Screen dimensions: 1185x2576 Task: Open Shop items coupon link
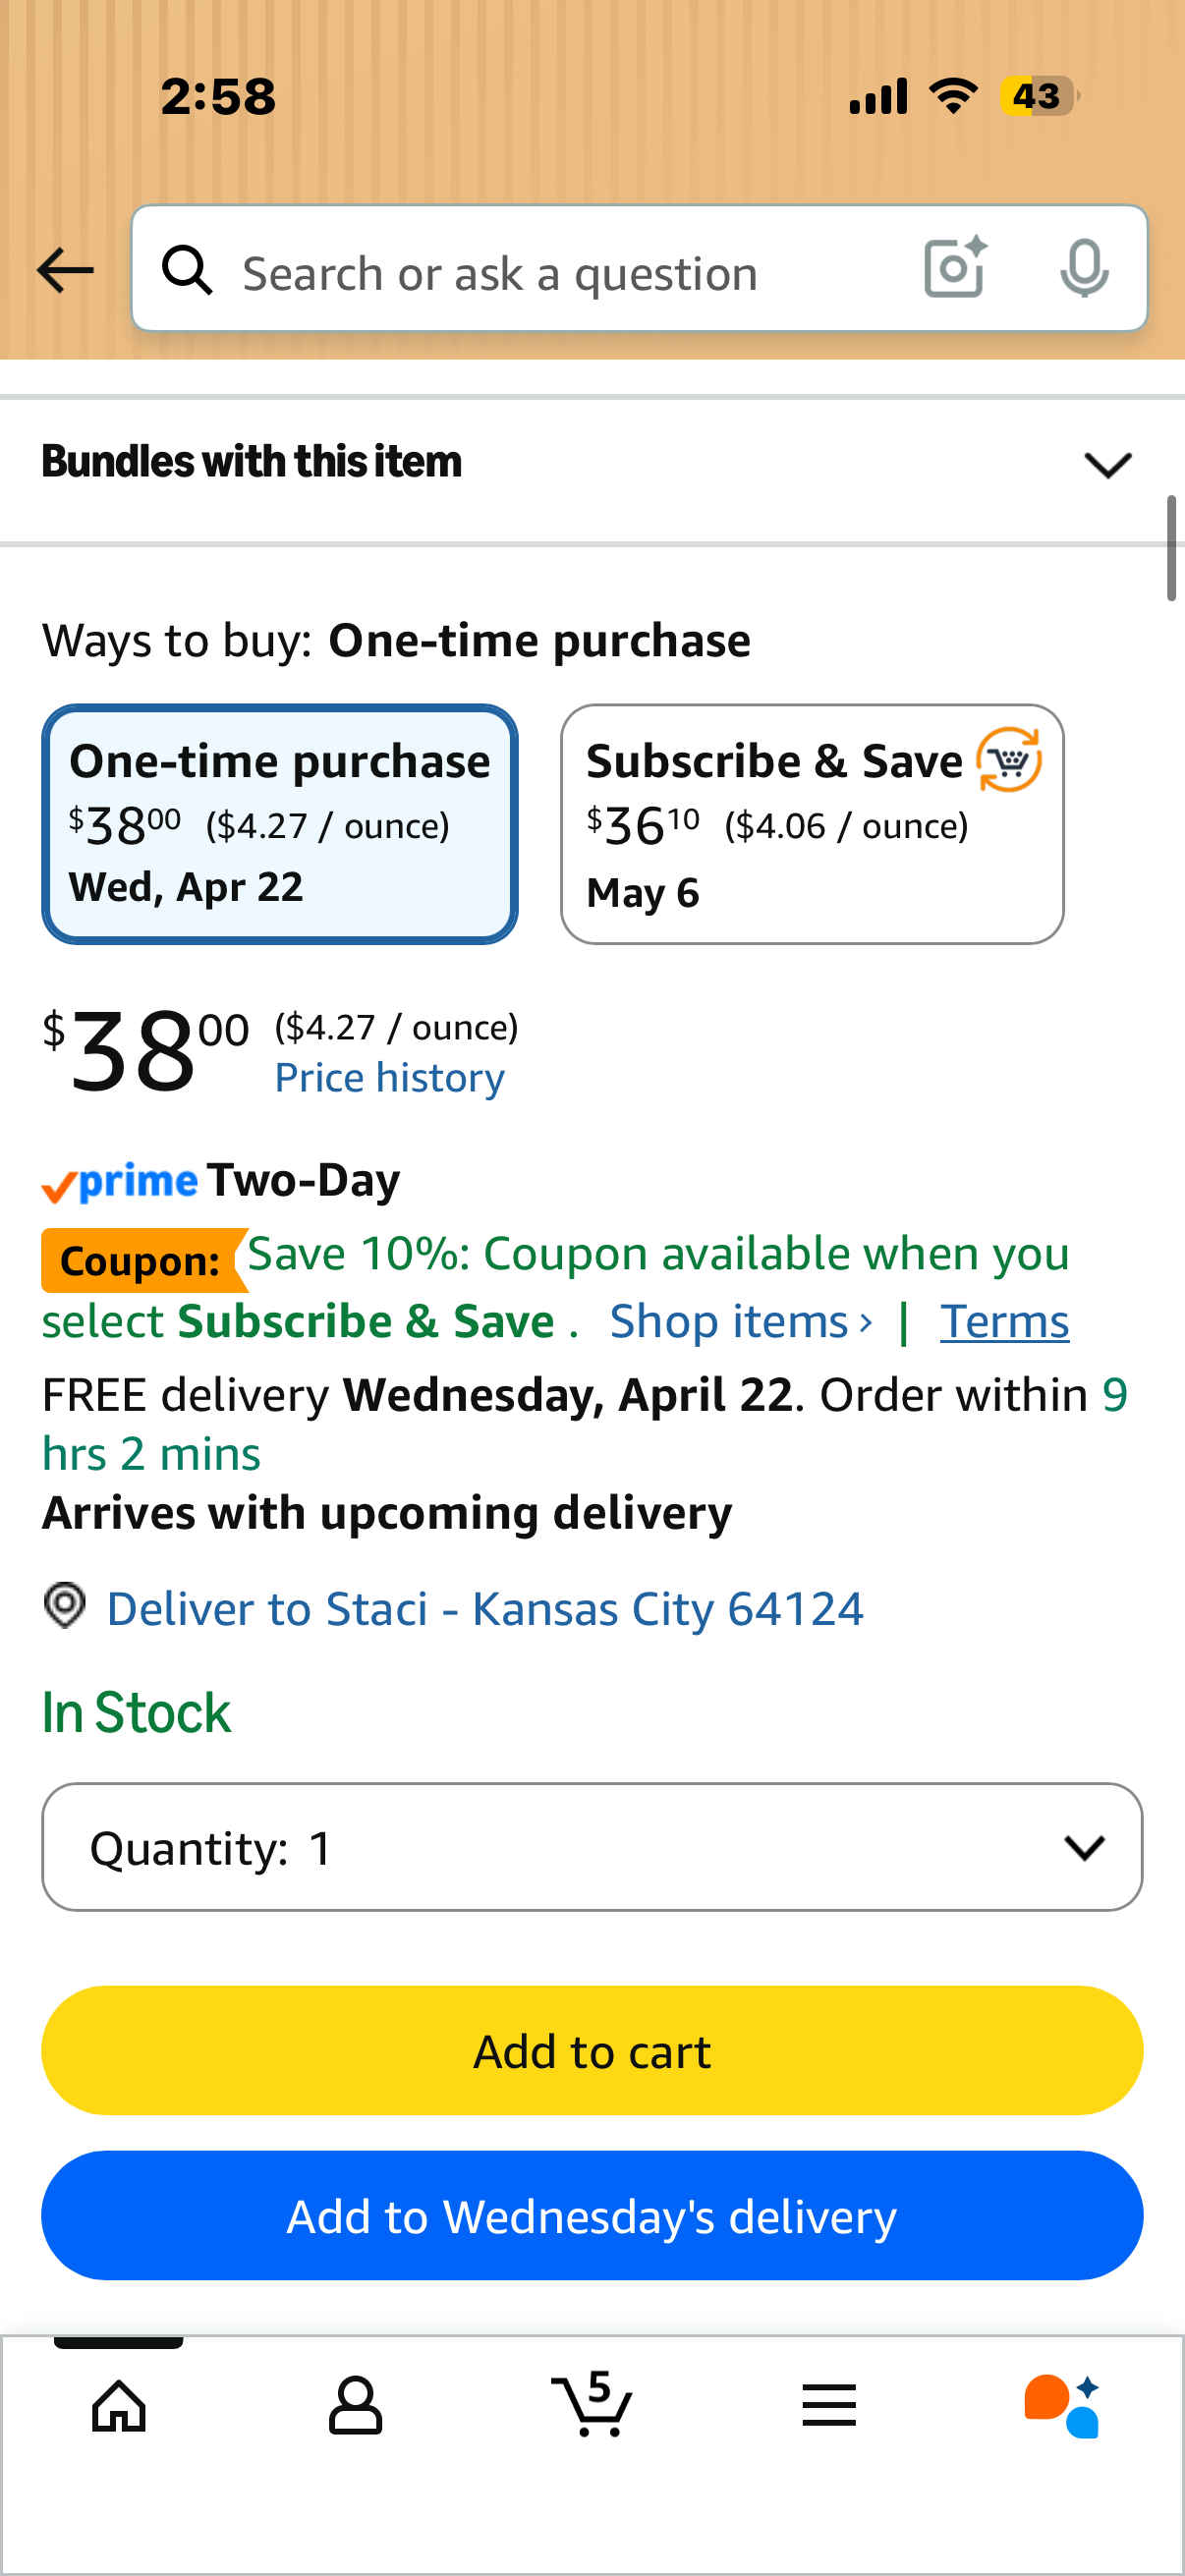(x=741, y=1322)
